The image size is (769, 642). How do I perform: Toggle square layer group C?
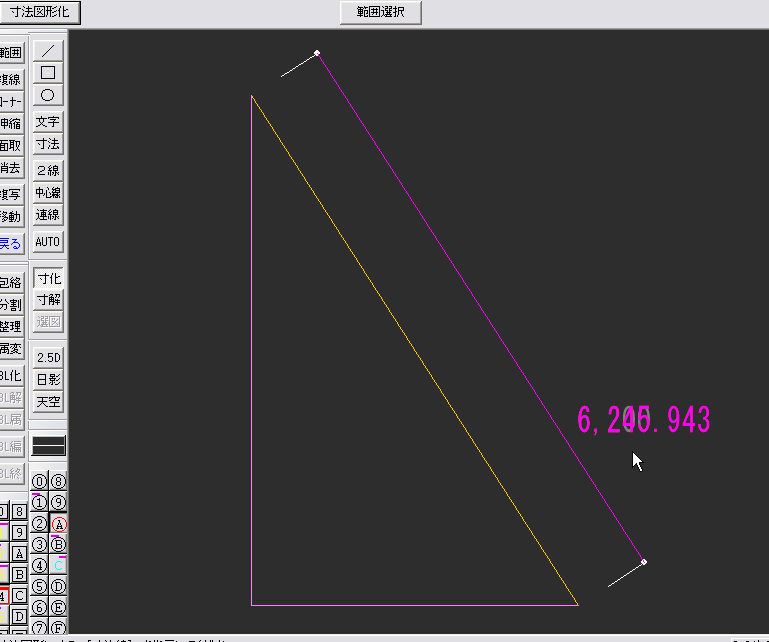[x=19, y=595]
